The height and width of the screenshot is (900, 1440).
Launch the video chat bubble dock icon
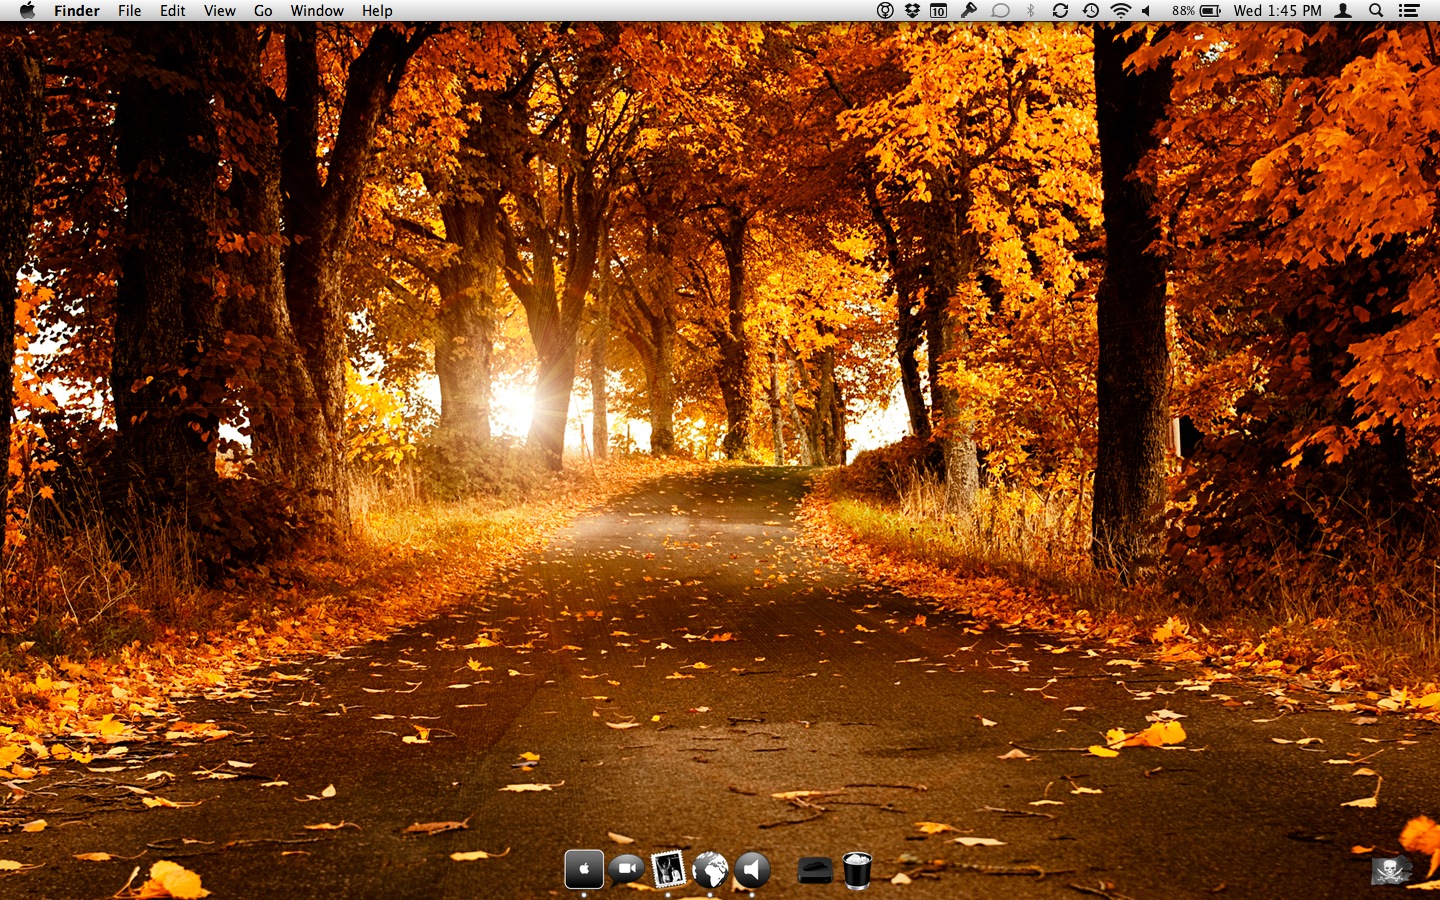point(627,869)
